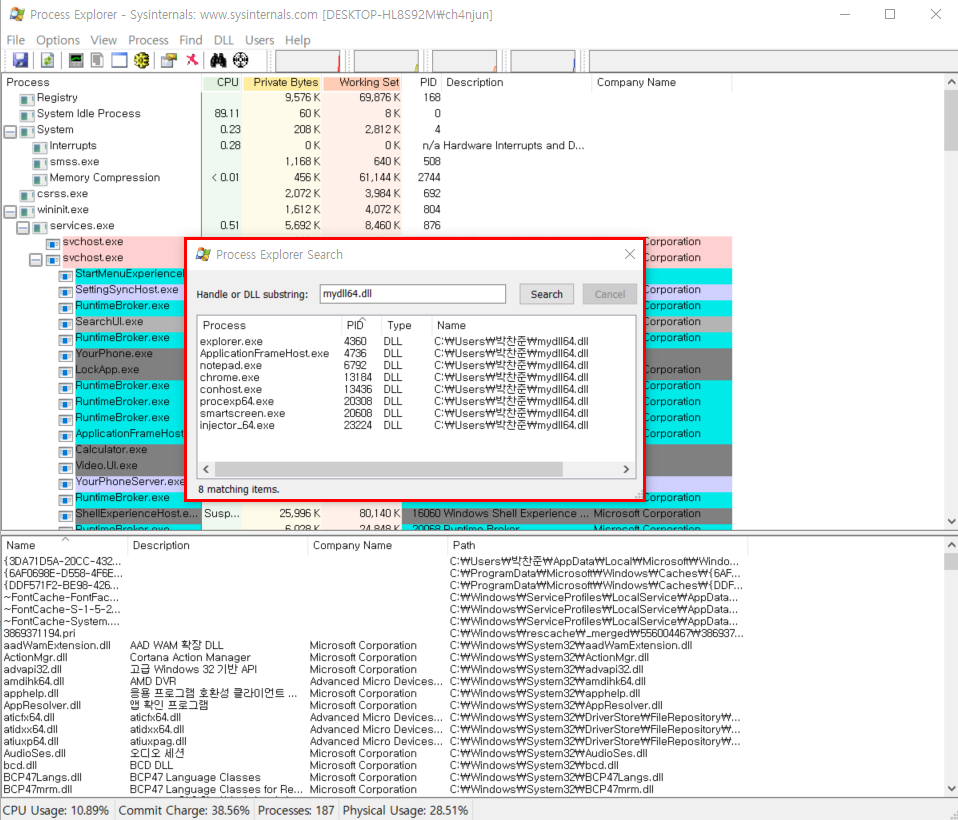Open the View menu
The height and width of the screenshot is (820, 958).
(x=104, y=40)
